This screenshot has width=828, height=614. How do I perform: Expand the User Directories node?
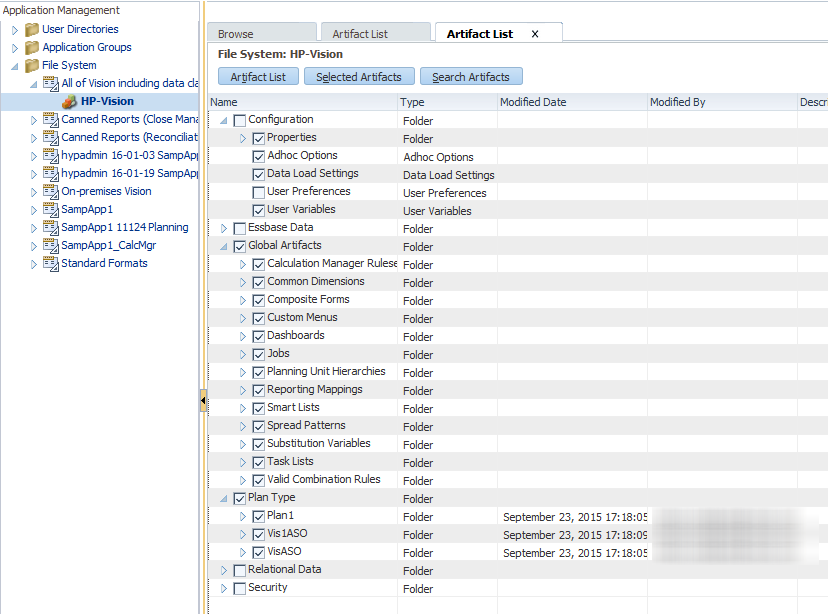(15, 30)
